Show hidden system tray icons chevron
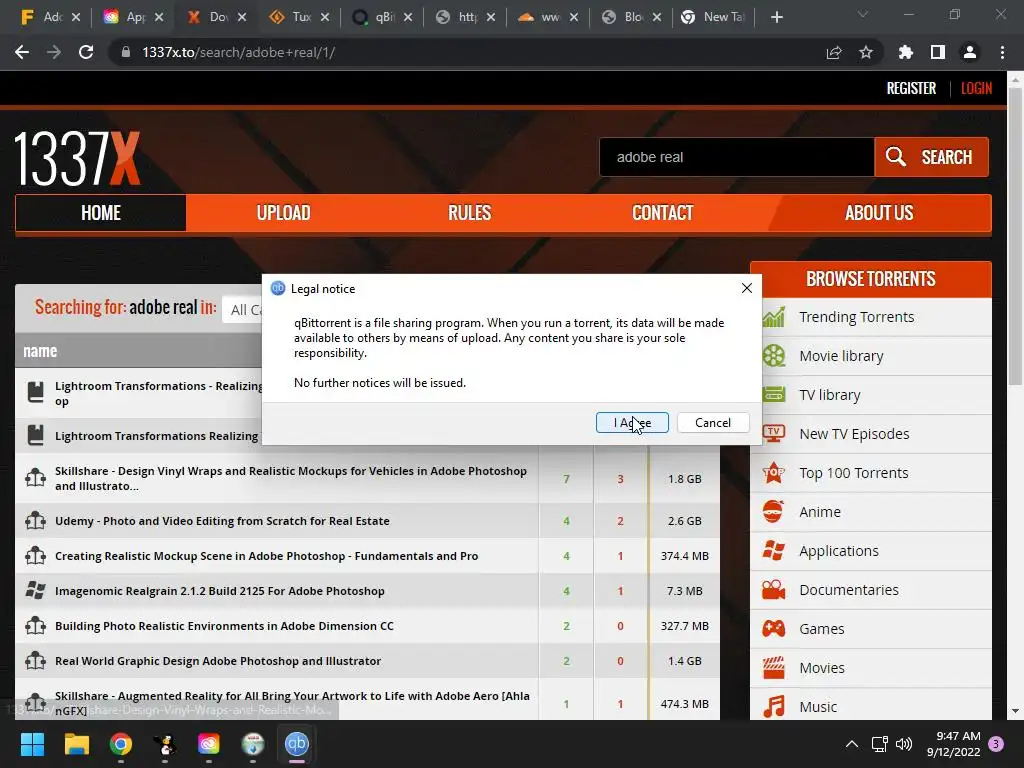This screenshot has width=1024, height=768. click(x=852, y=744)
